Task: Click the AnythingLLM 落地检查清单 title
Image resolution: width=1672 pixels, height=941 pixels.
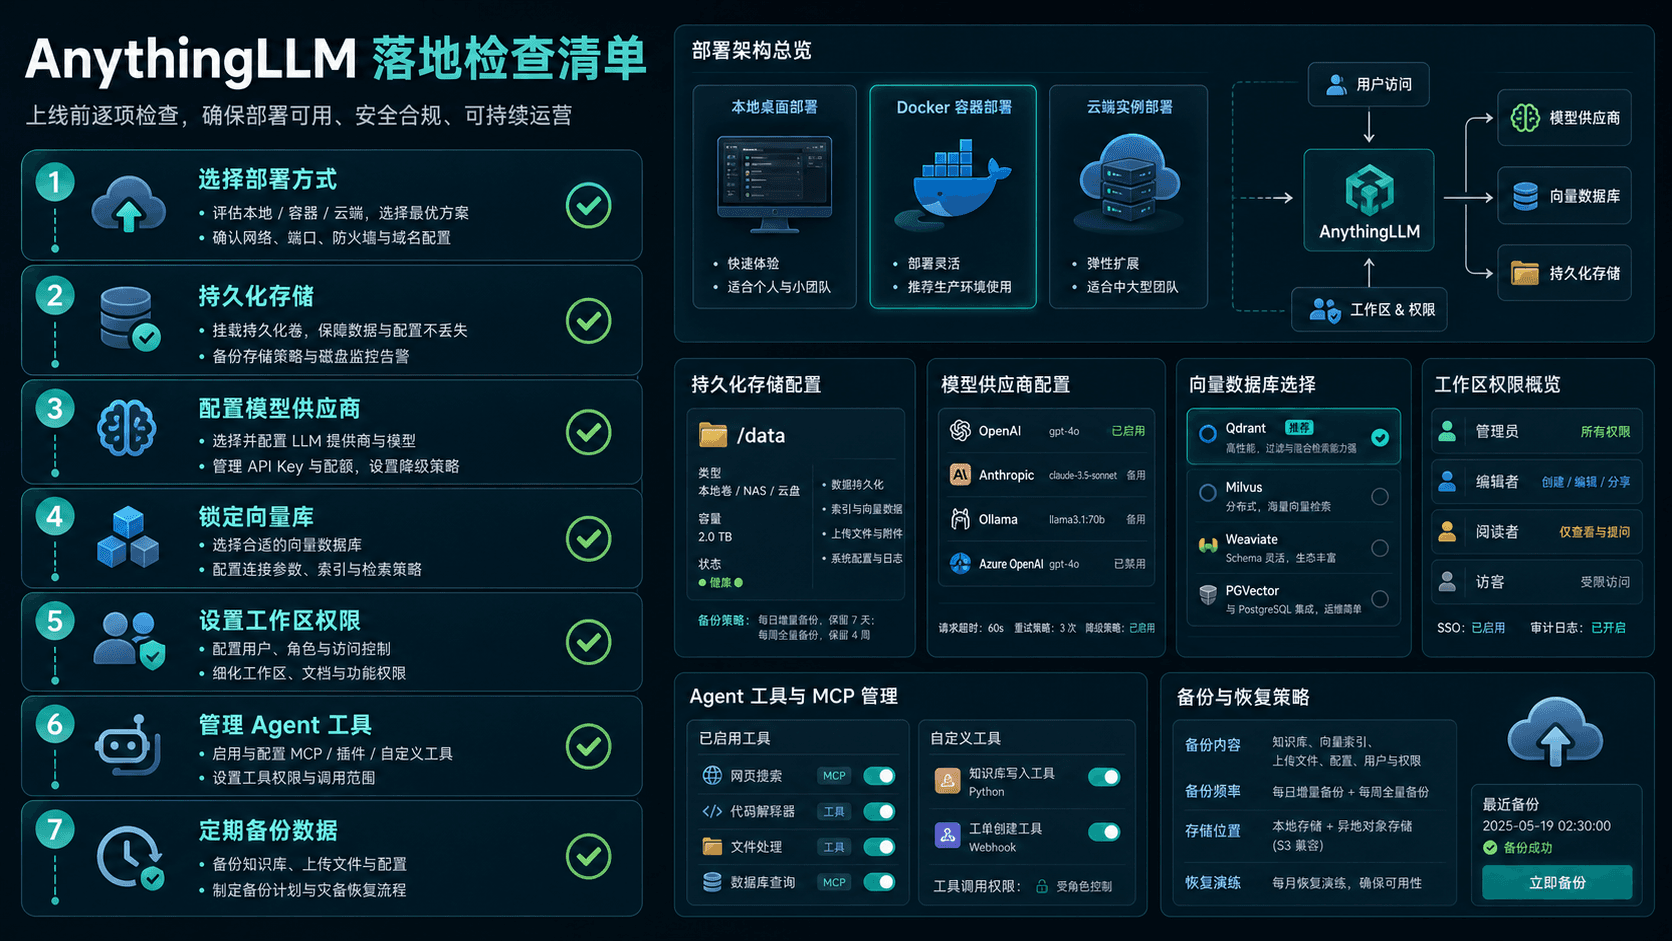Action: click(336, 59)
